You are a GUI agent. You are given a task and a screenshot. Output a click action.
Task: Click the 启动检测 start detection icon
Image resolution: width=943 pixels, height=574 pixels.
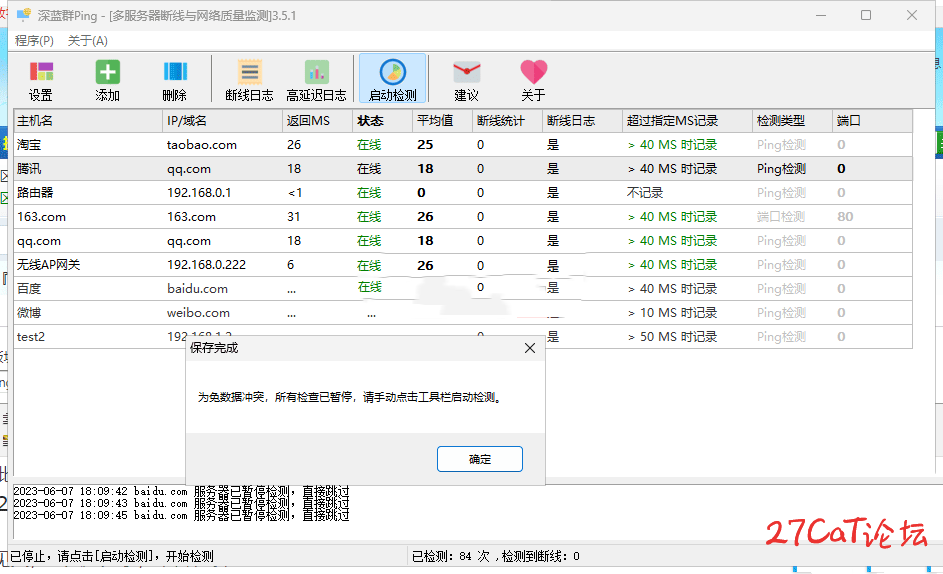pyautogui.click(x=393, y=79)
